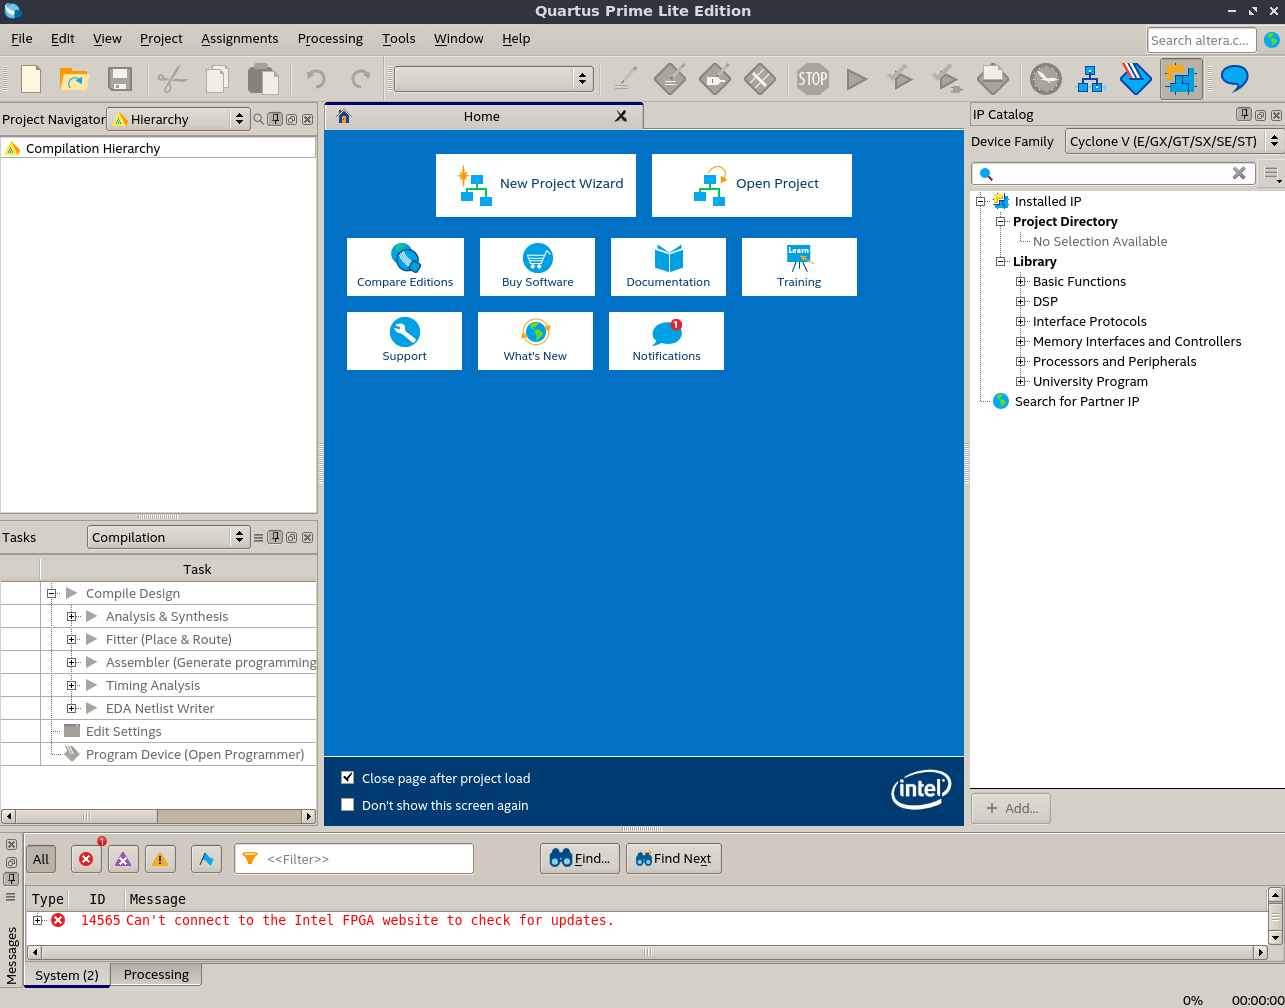
Task: Open the Timing Analyzer clock icon
Action: pyautogui.click(x=1045, y=79)
